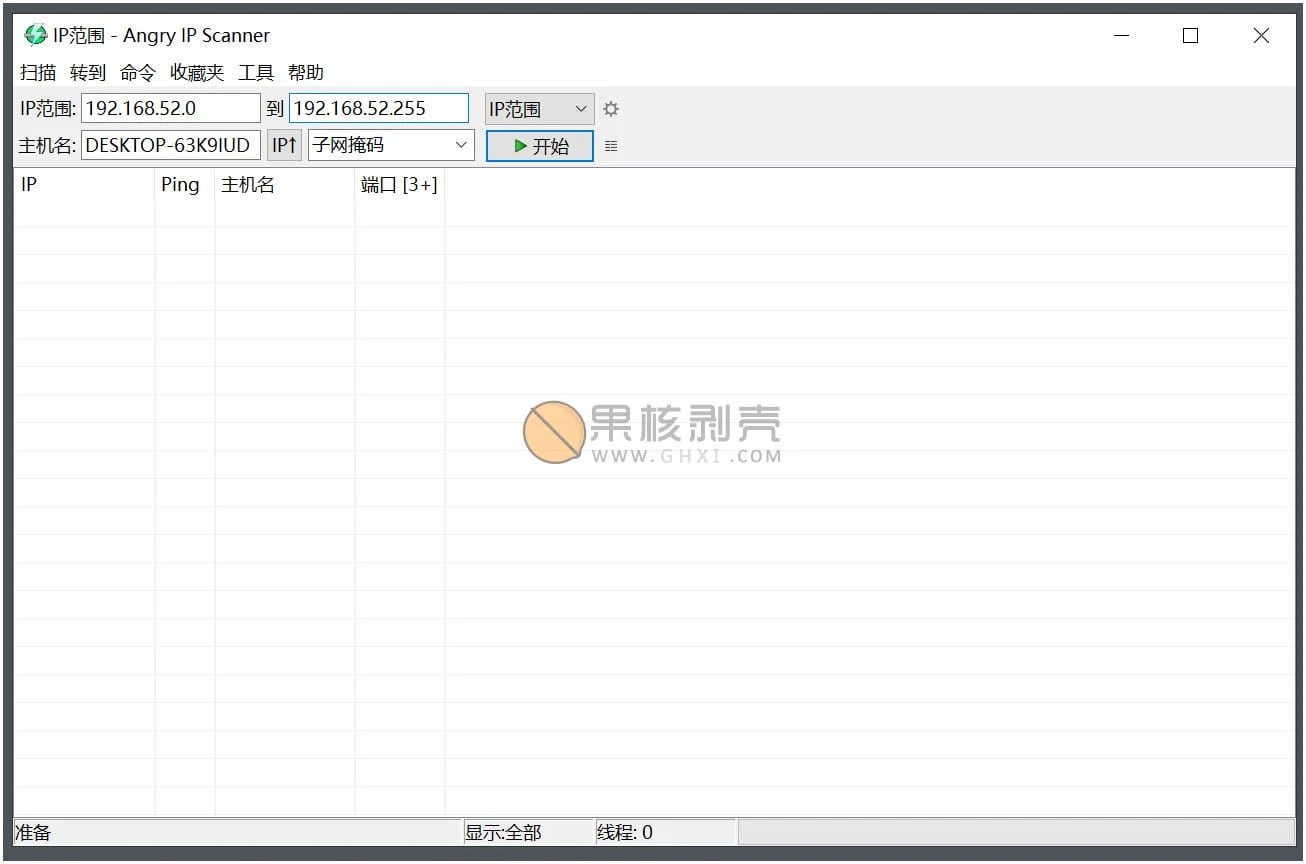Click the Angry IP Scanner title bar icon
This screenshot has height=864, width=1306.
pyautogui.click(x=36, y=35)
